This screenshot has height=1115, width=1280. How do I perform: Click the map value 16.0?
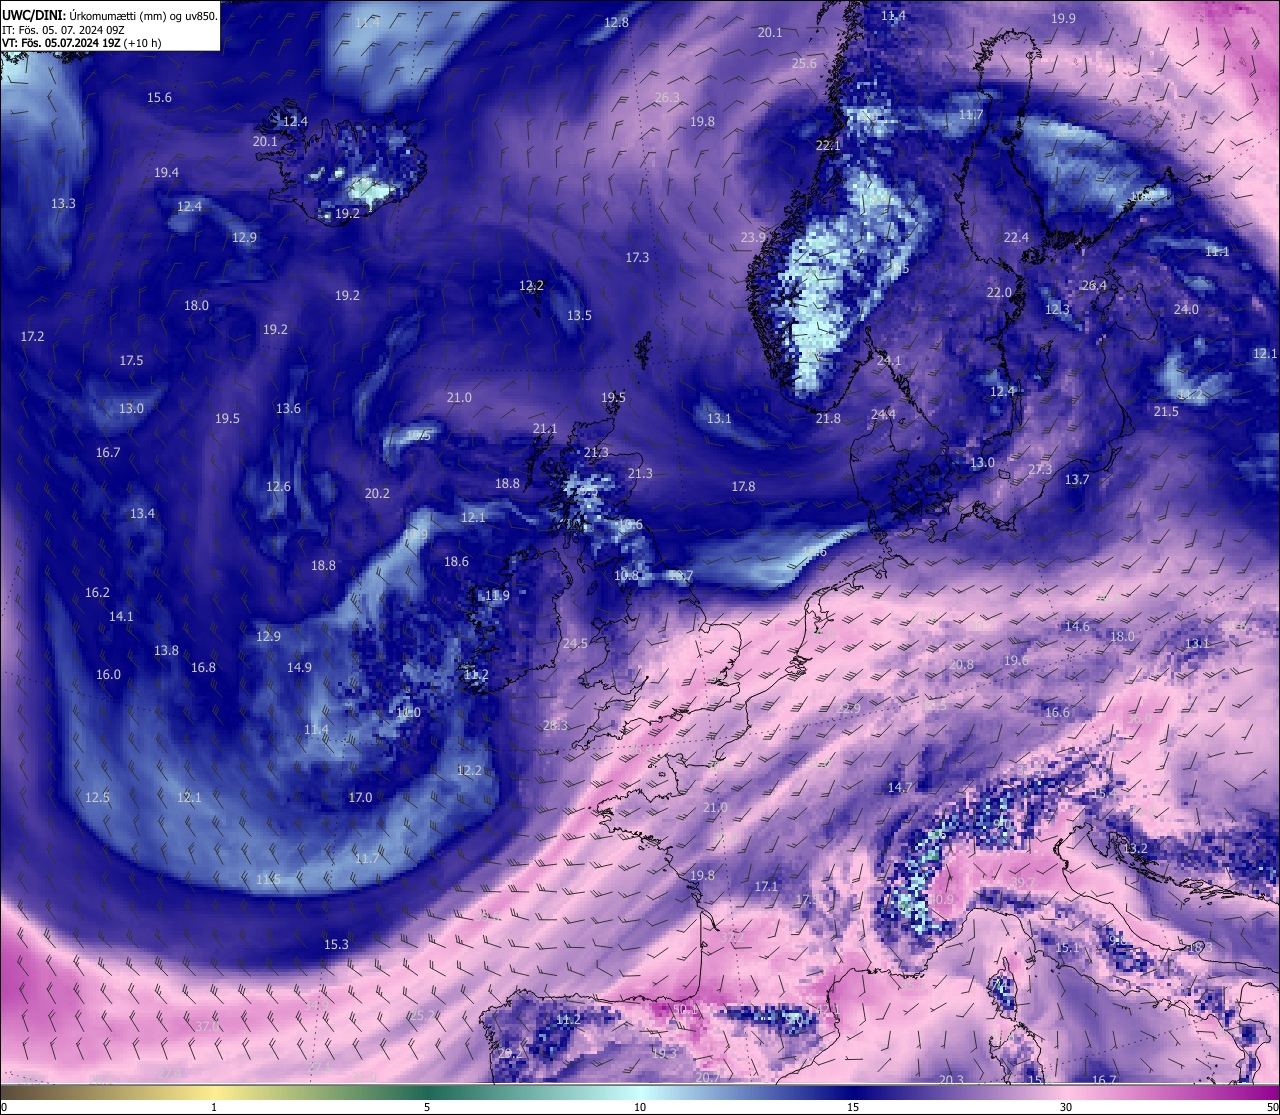click(108, 674)
